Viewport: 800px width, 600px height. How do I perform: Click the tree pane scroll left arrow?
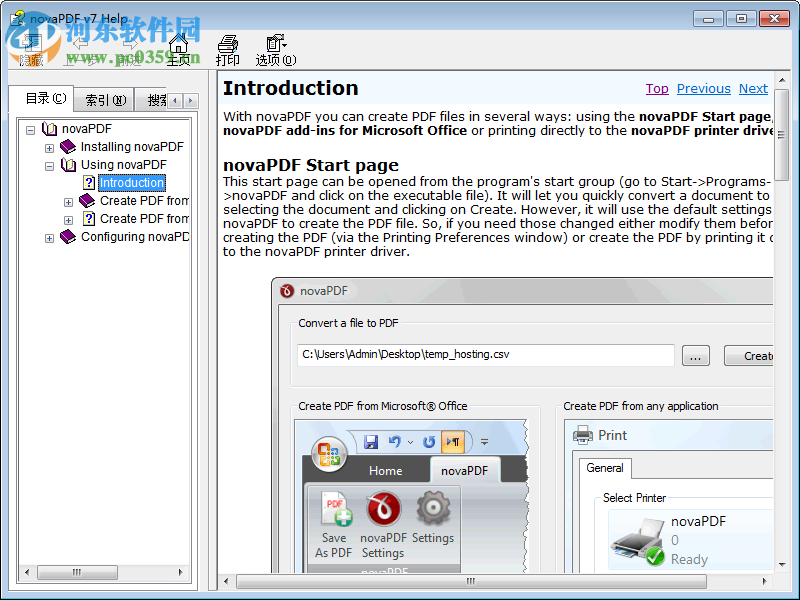tap(27, 572)
